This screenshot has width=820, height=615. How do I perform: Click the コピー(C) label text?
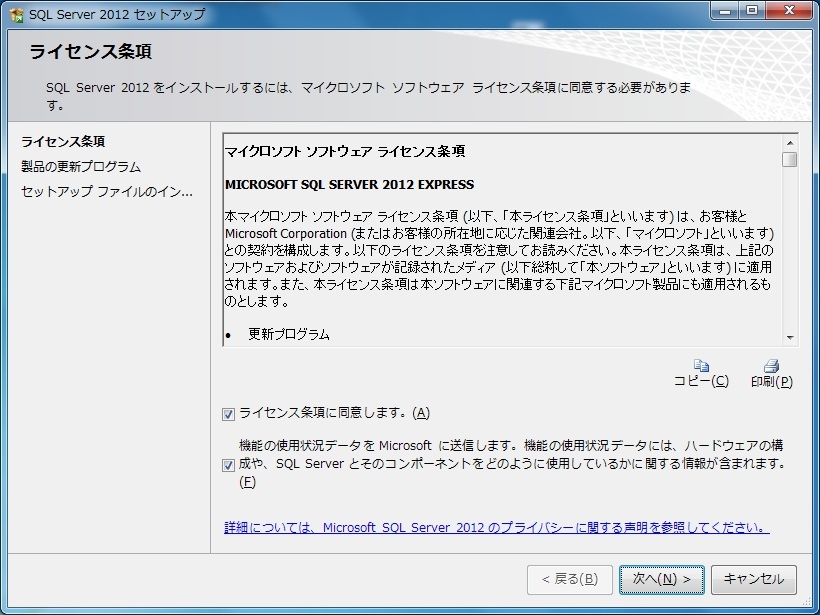click(701, 381)
